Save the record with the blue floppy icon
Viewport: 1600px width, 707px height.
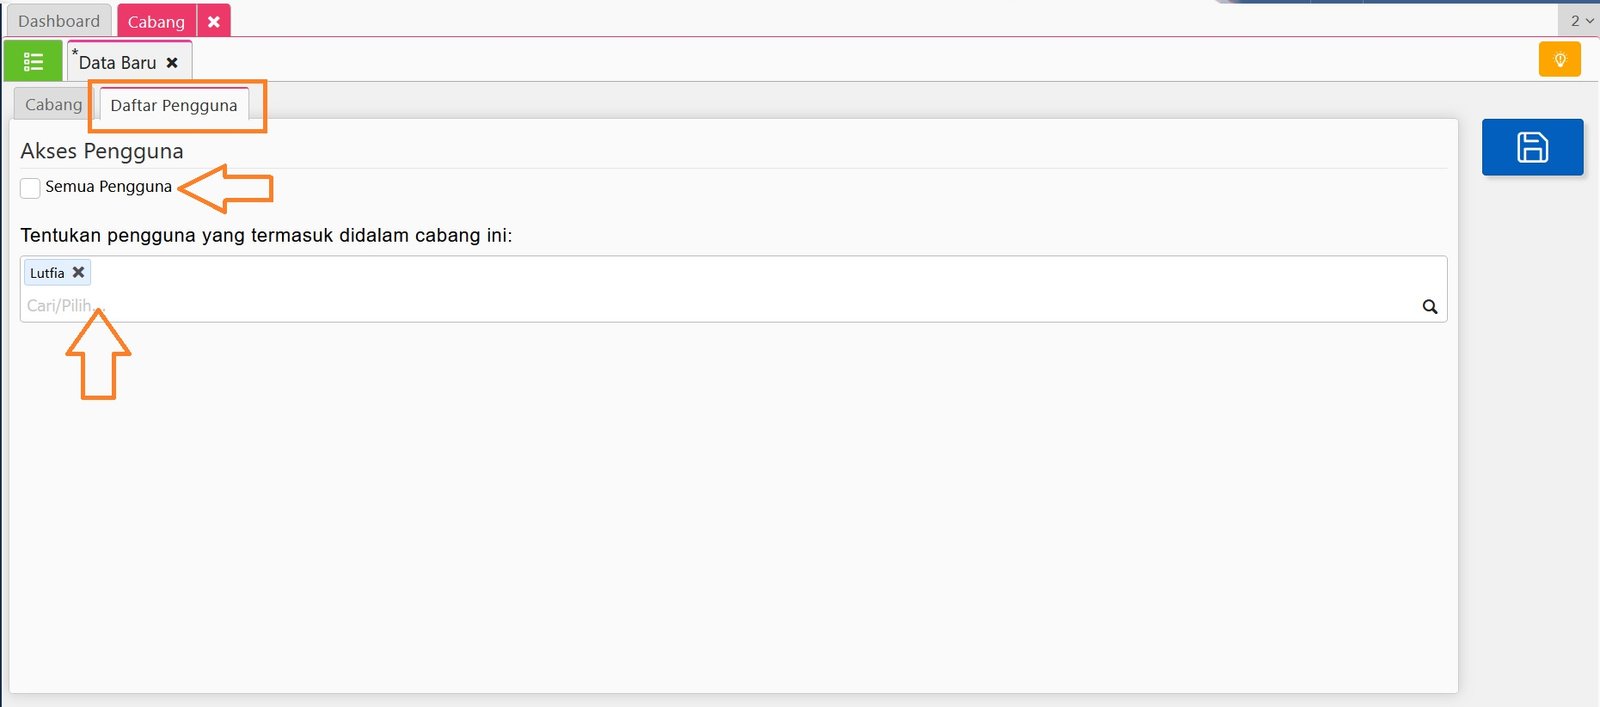point(1532,147)
